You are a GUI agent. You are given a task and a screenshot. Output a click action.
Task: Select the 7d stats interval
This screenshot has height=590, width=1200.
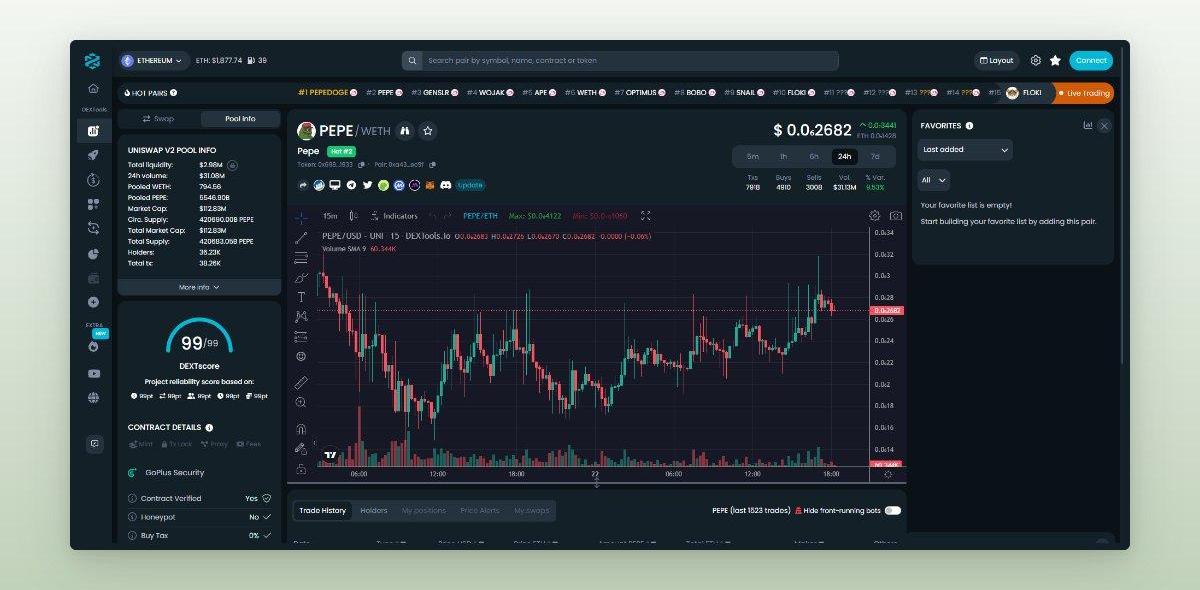click(x=875, y=157)
